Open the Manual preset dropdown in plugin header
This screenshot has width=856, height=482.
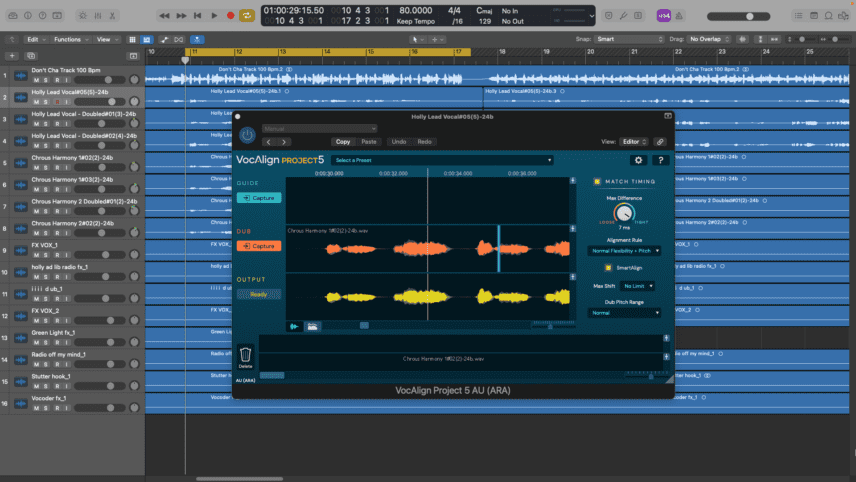pyautogui.click(x=319, y=129)
